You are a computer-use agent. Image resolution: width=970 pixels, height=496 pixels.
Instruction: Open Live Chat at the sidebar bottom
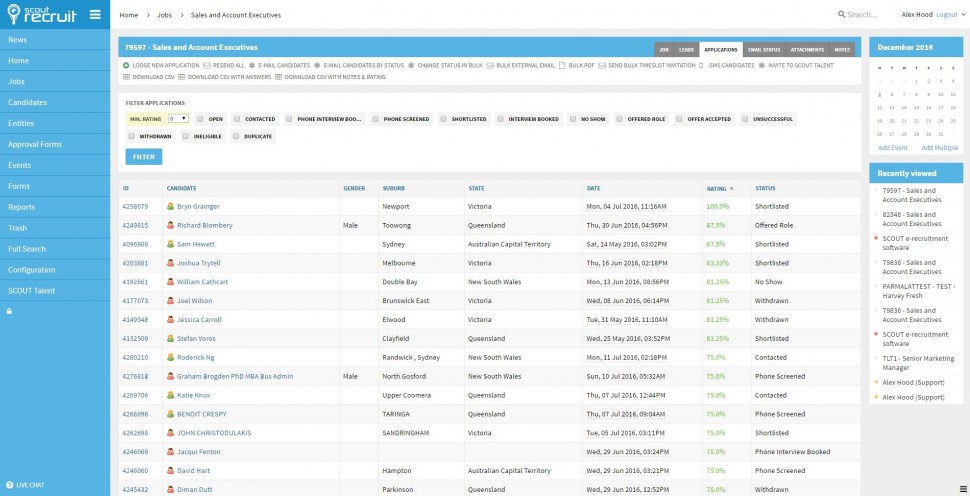pos(25,485)
